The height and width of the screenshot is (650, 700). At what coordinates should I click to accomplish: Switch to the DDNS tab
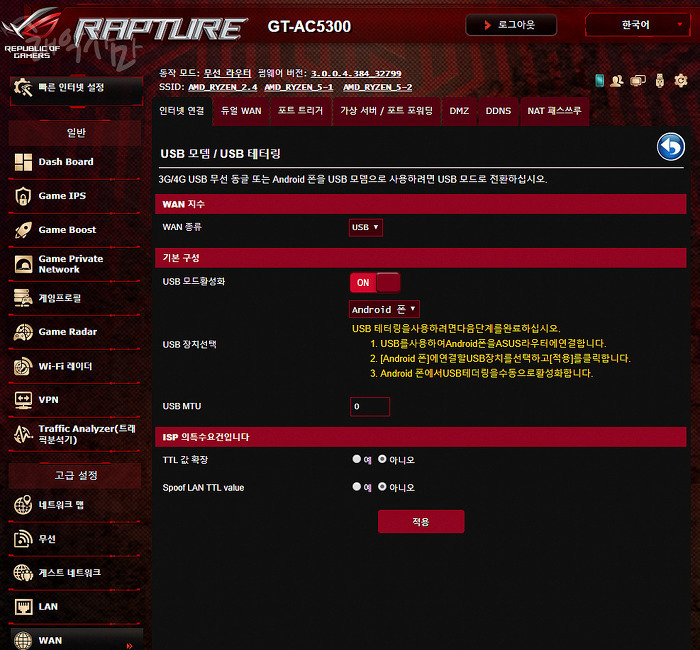(498, 111)
